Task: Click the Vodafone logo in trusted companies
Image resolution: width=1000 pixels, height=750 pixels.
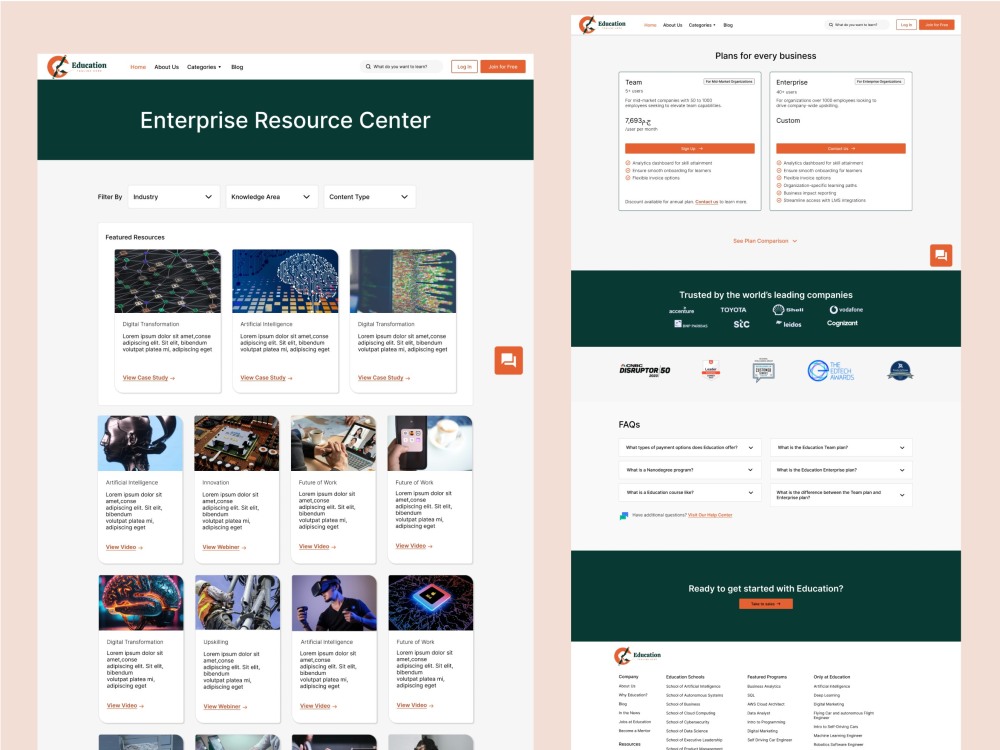Action: [846, 310]
